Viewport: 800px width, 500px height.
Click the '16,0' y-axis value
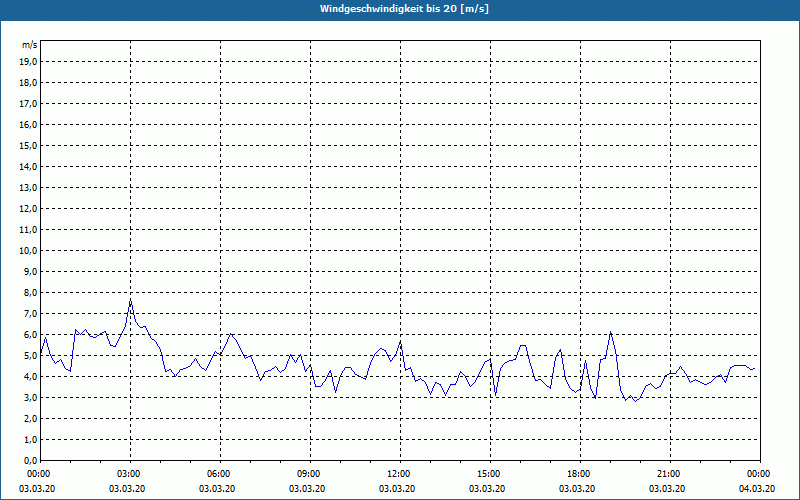coord(28,124)
